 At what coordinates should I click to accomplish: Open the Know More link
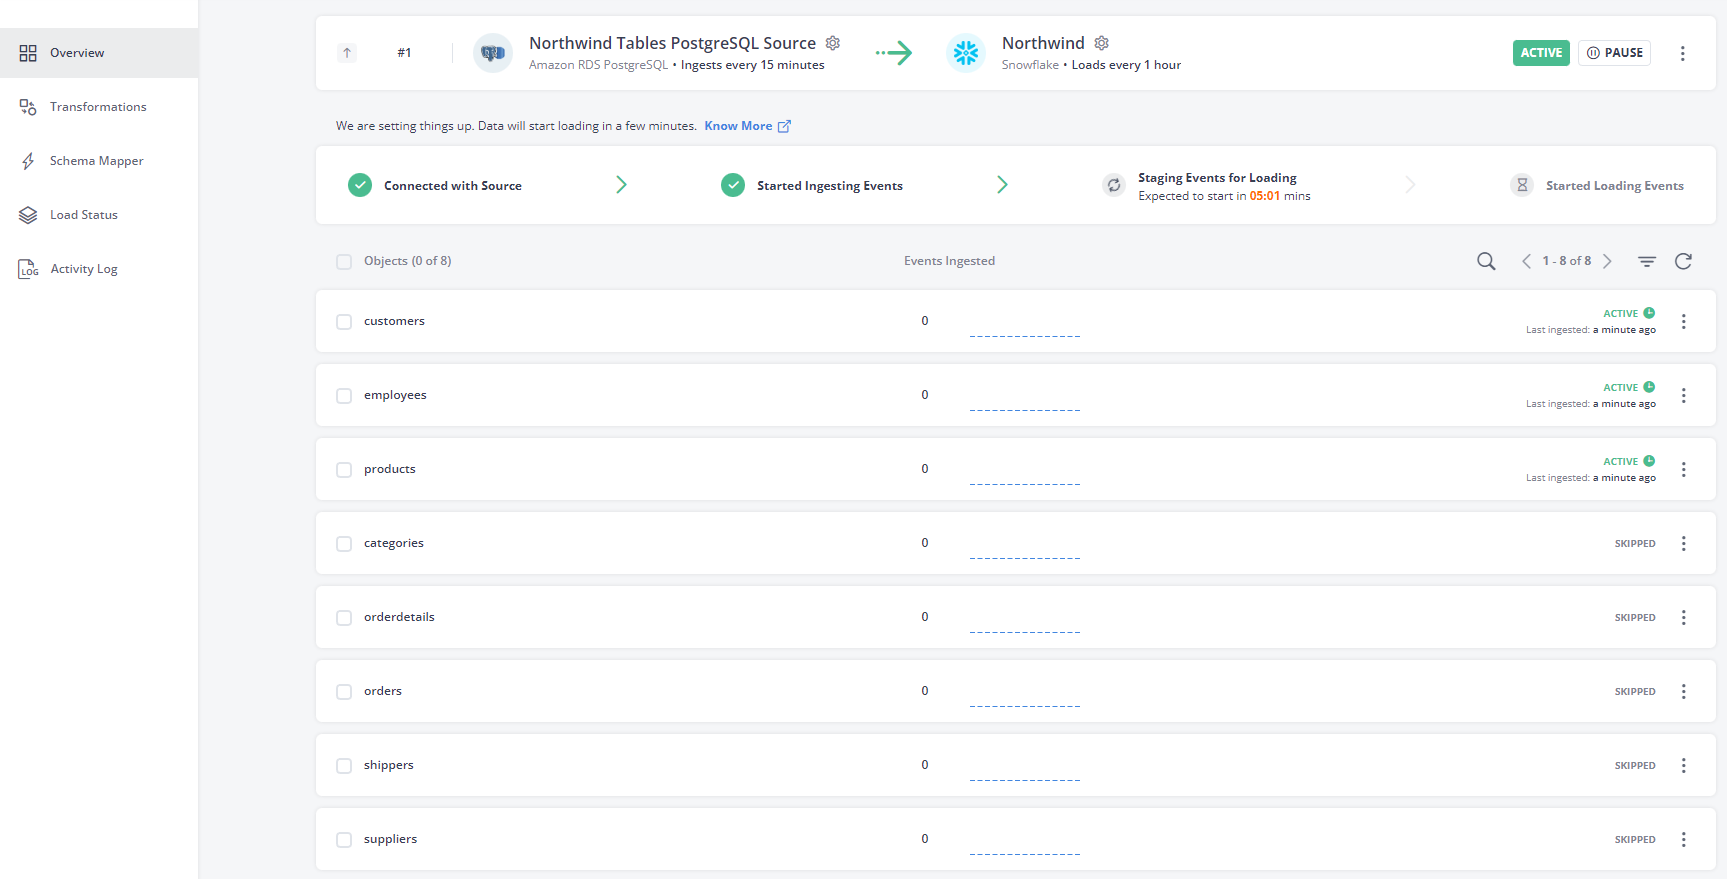pyautogui.click(x=747, y=126)
